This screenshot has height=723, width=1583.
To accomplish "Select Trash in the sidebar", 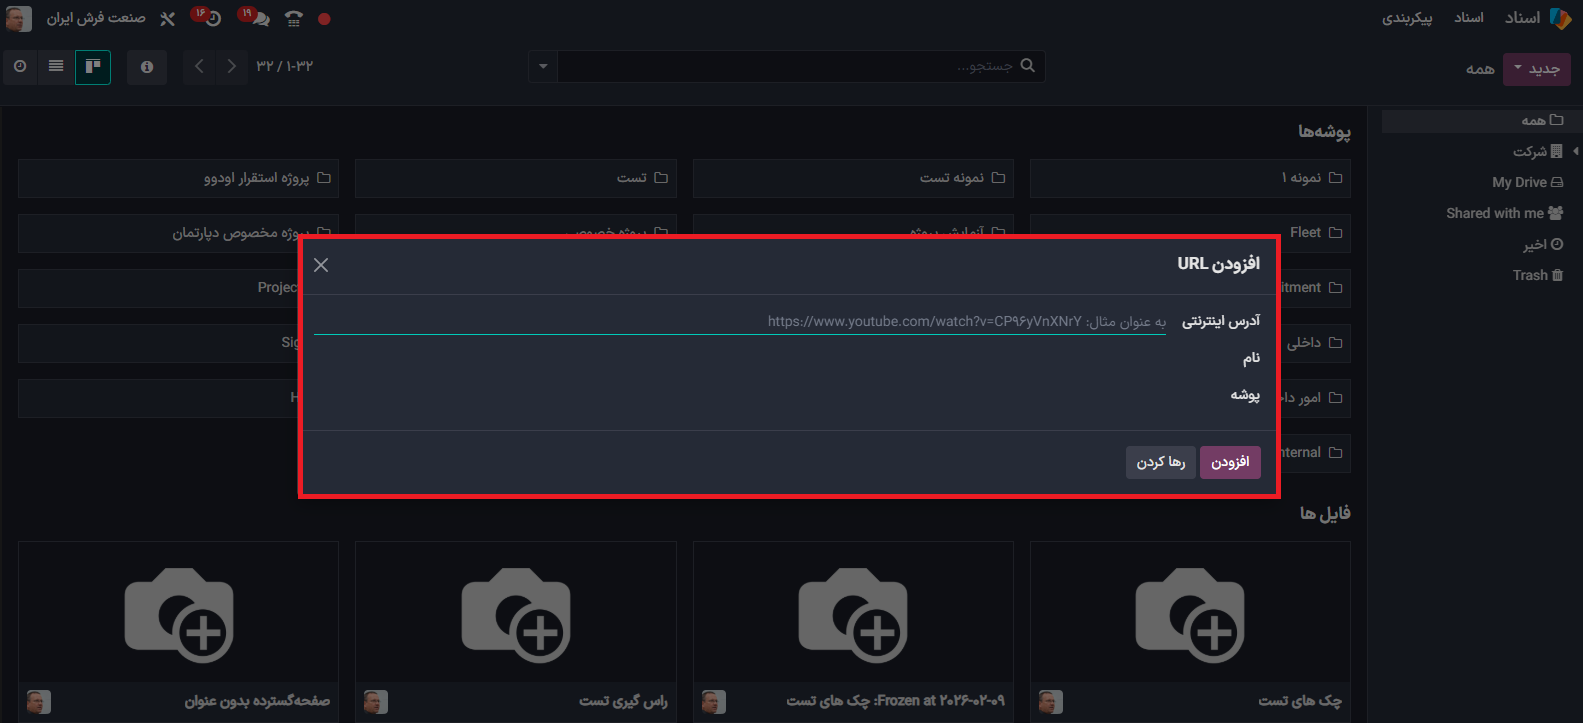I will pos(1537,275).
